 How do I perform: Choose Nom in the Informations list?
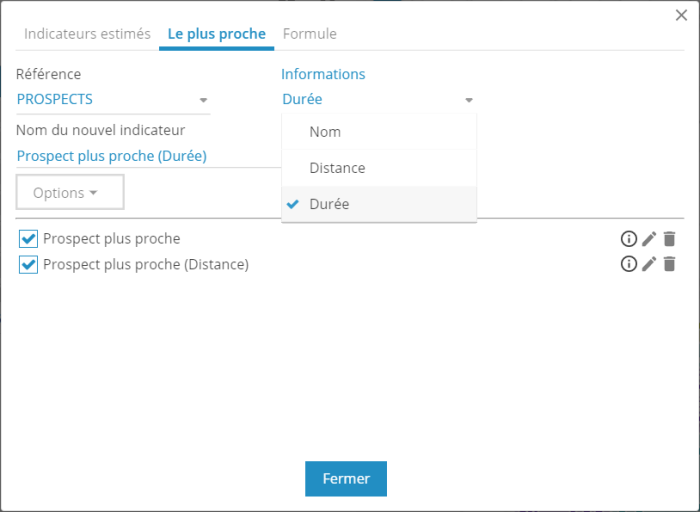click(x=325, y=132)
